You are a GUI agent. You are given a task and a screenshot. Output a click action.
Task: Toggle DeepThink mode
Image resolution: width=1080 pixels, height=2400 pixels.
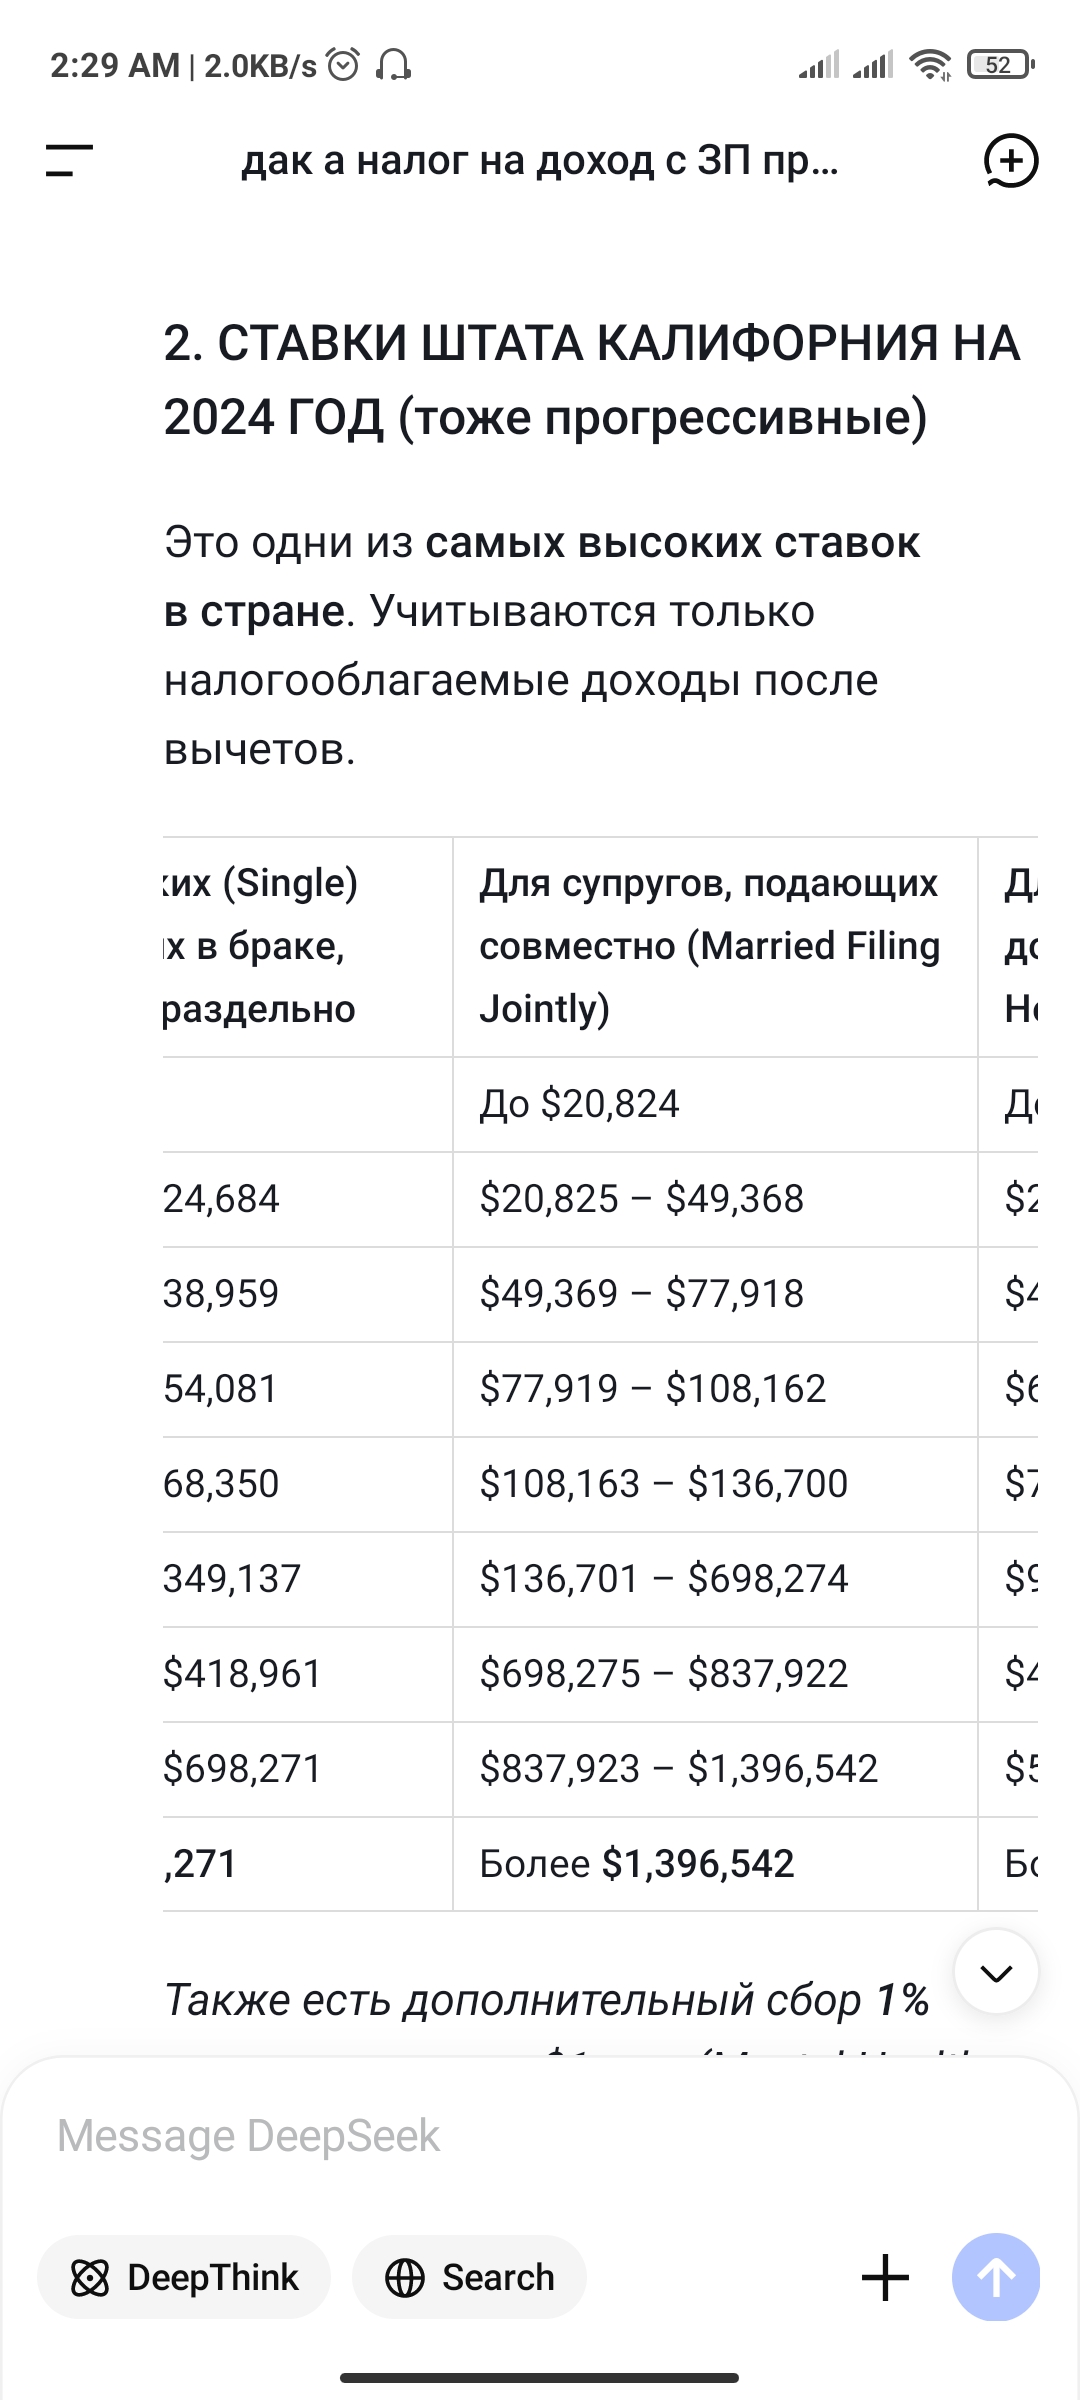(184, 2277)
